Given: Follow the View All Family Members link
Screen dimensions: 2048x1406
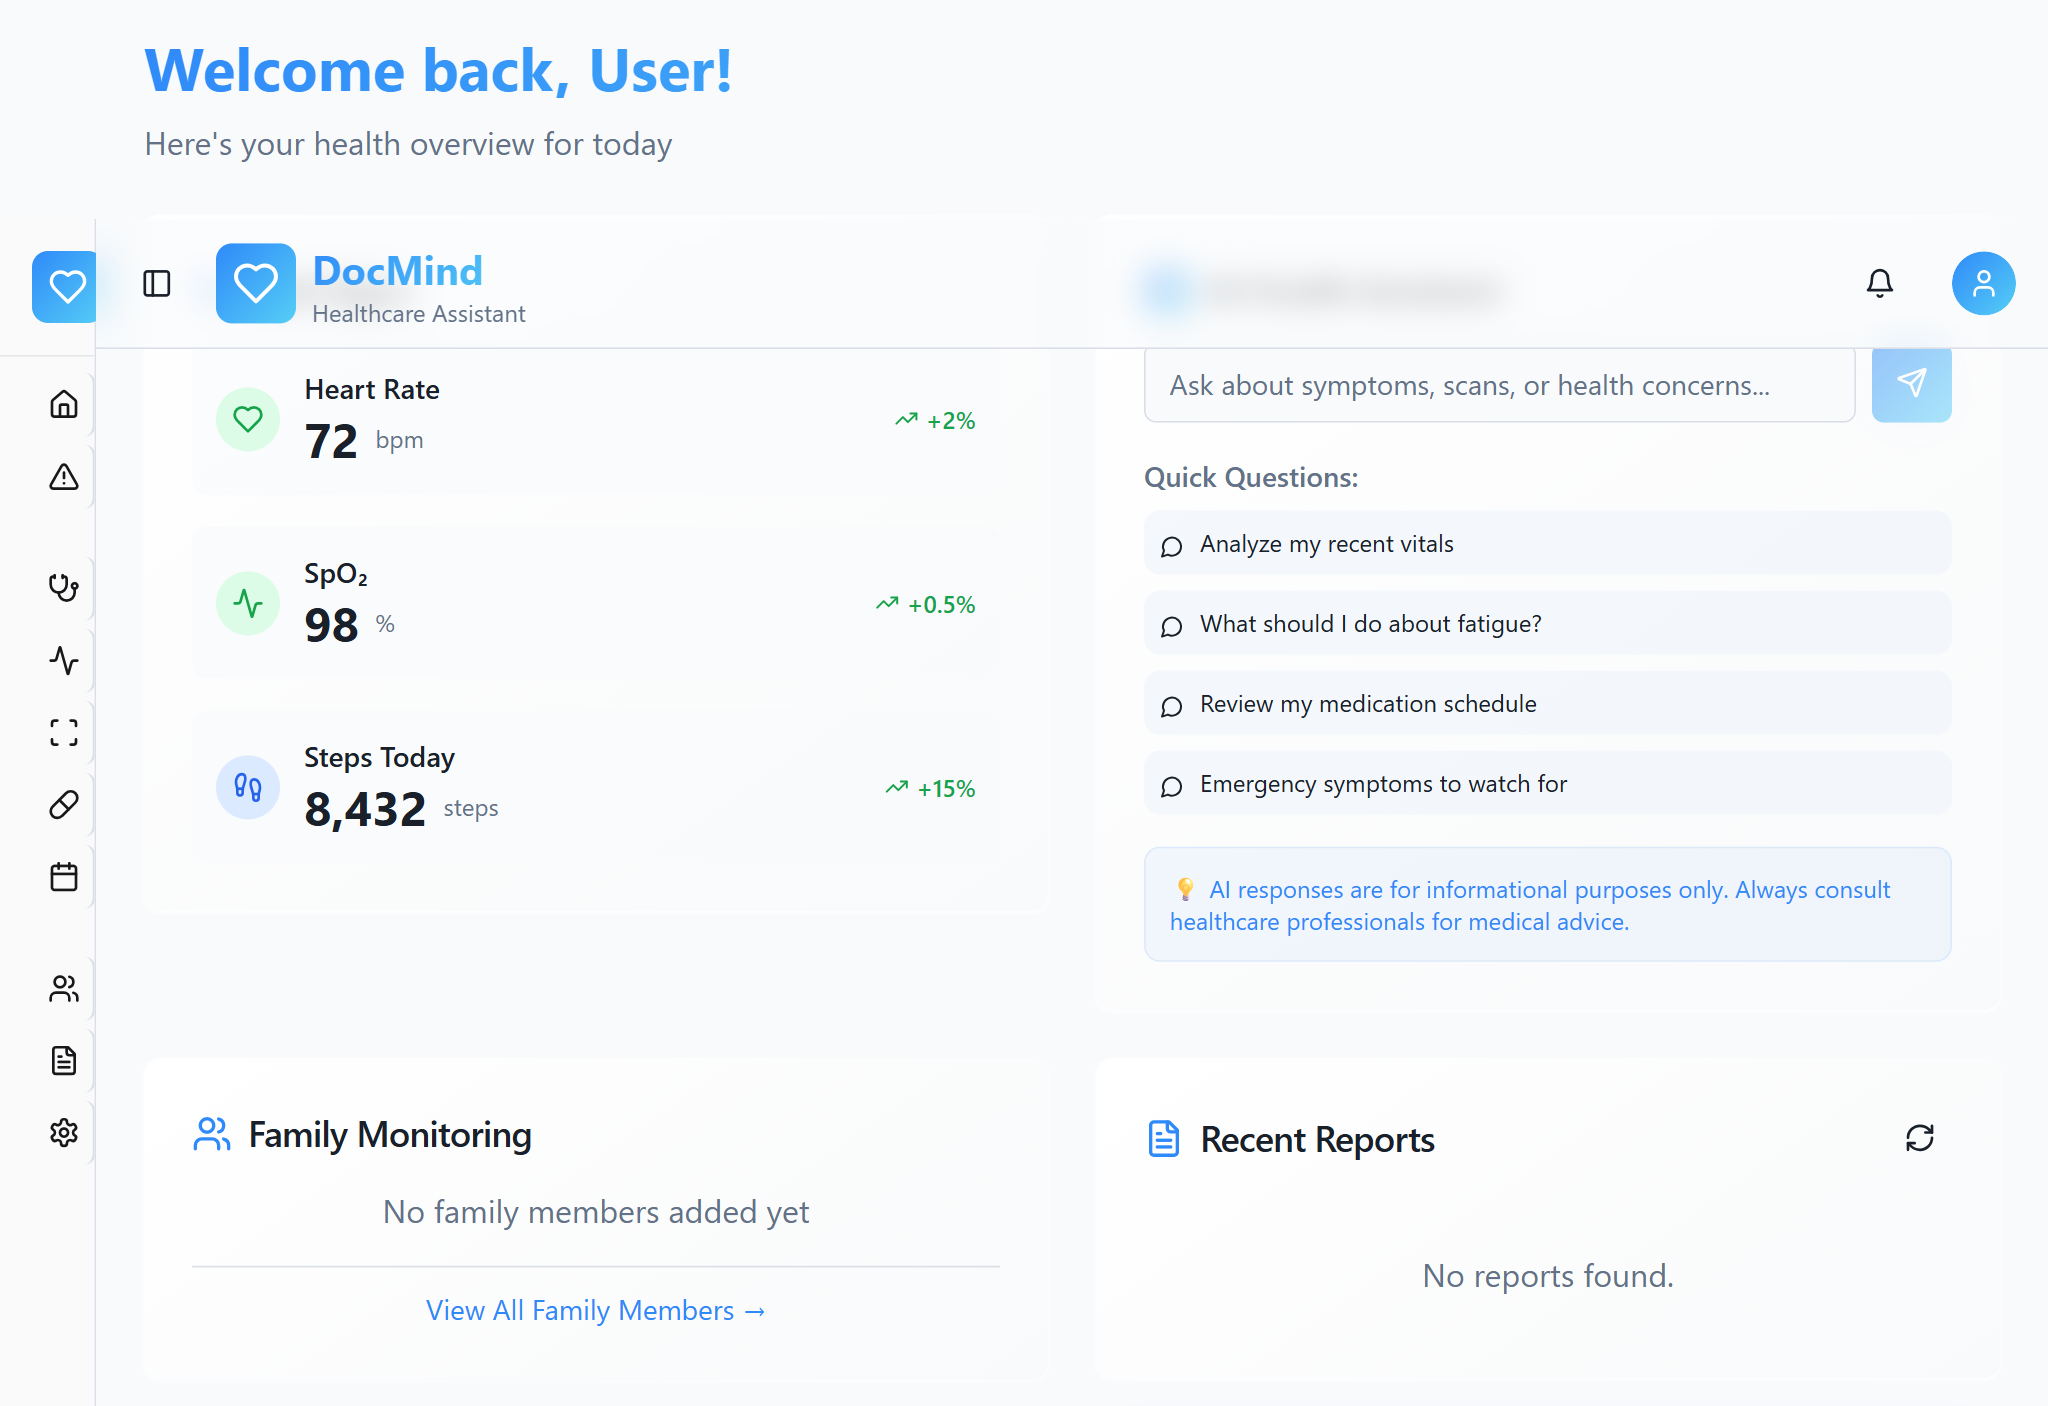Looking at the screenshot, I should pyautogui.click(x=595, y=1311).
